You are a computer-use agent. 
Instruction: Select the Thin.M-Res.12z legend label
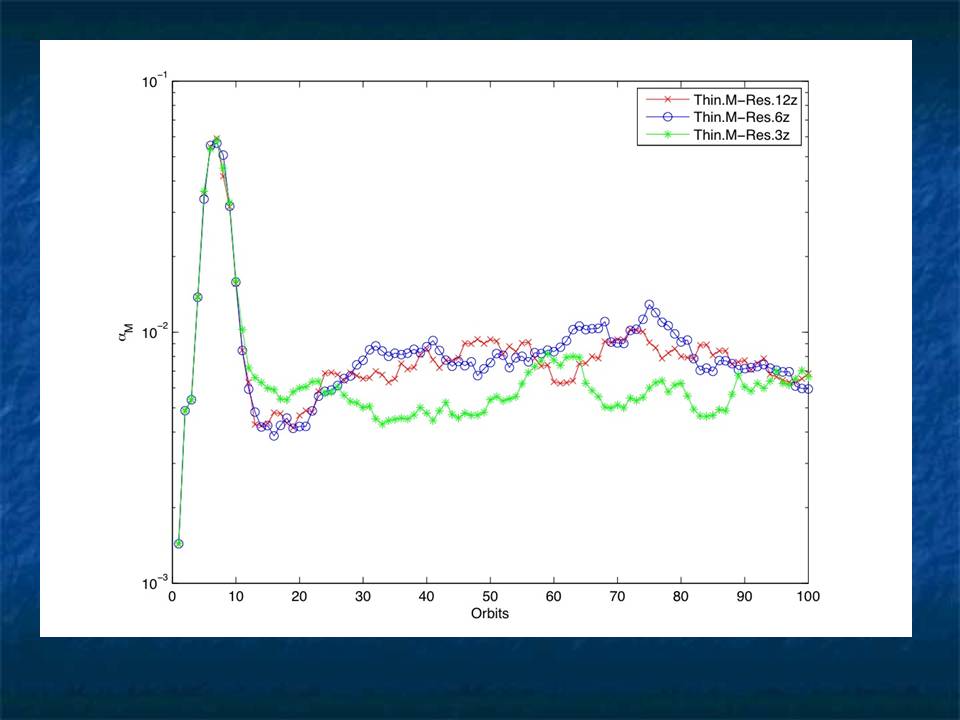[x=745, y=101]
